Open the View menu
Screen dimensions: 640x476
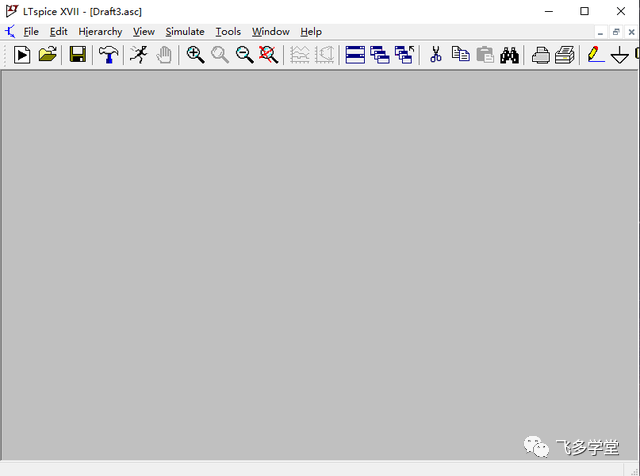pos(144,31)
